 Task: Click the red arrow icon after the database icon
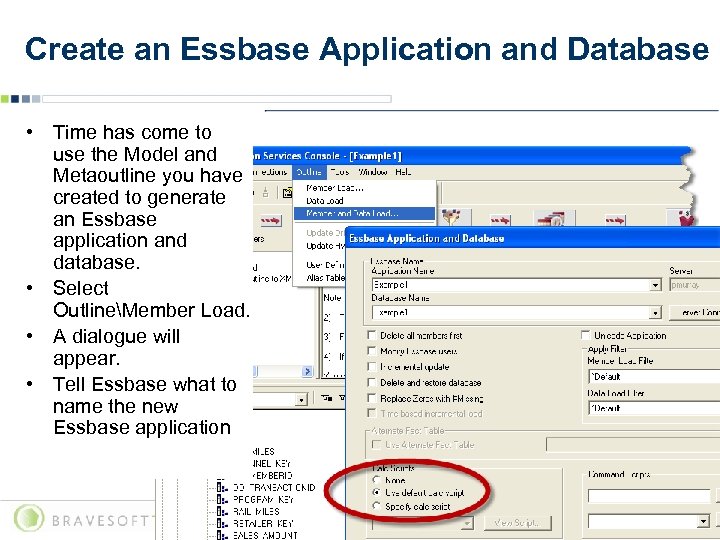click(x=615, y=220)
